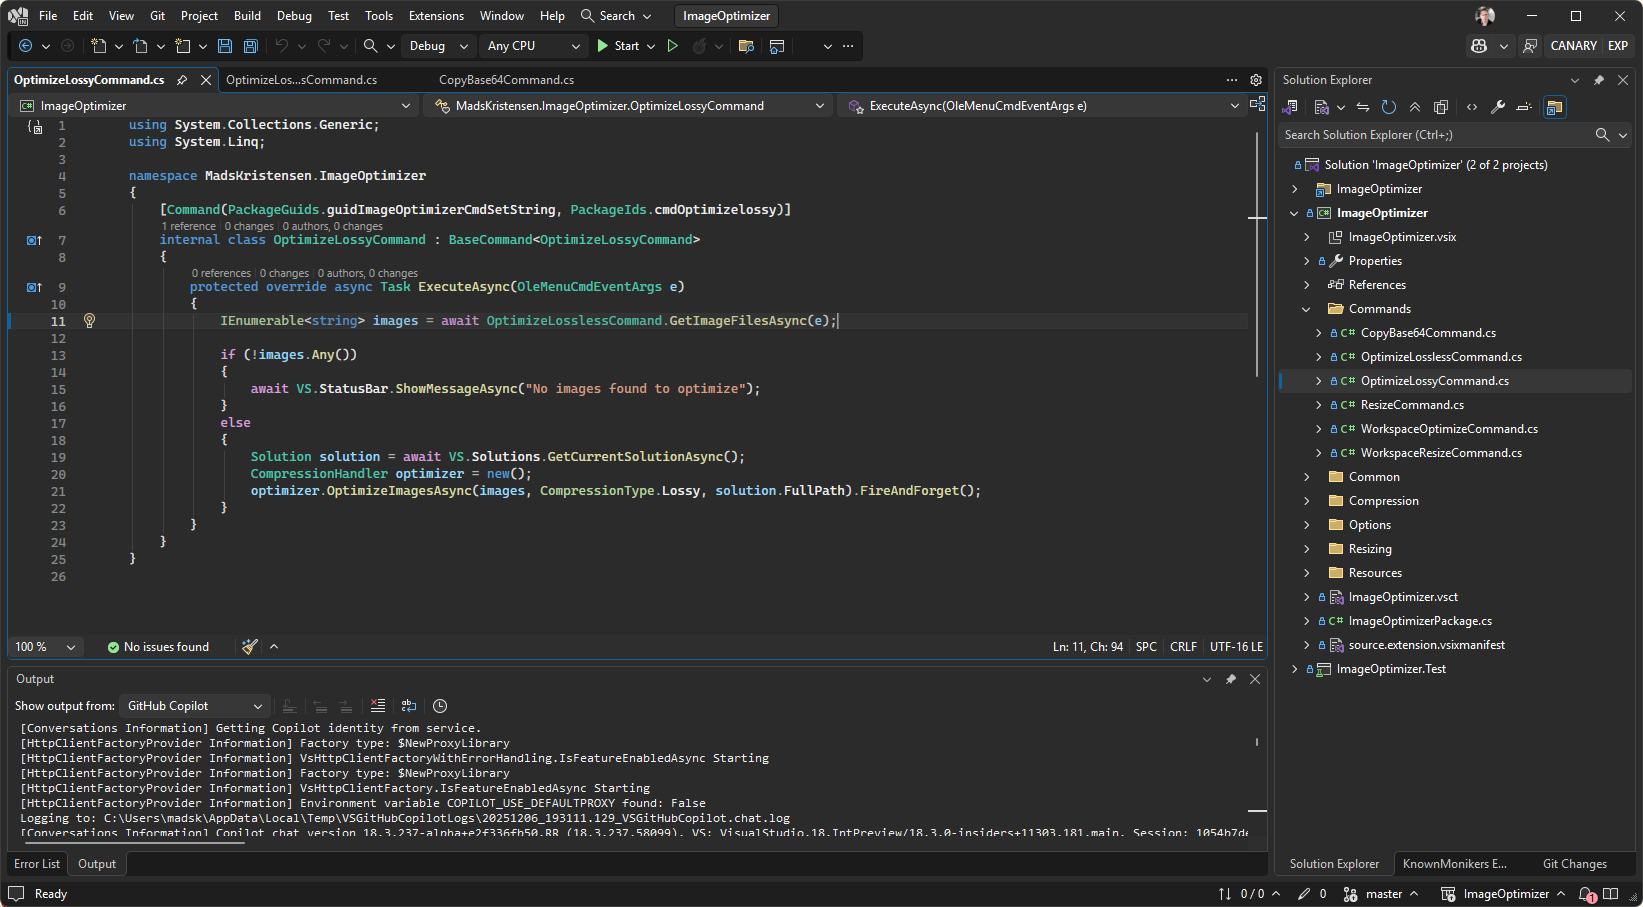1643x907 pixels.
Task: Click the master branch status bar button
Action: 1383,894
